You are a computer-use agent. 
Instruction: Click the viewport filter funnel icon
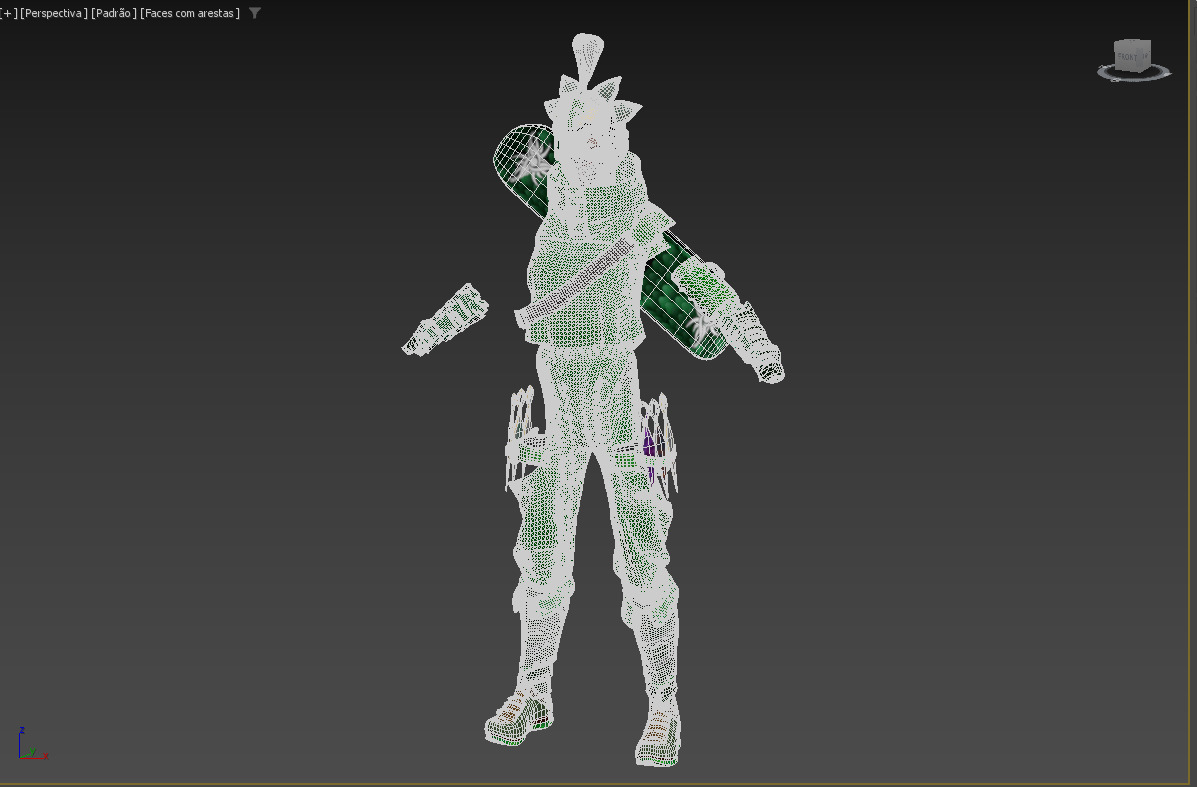pos(255,13)
